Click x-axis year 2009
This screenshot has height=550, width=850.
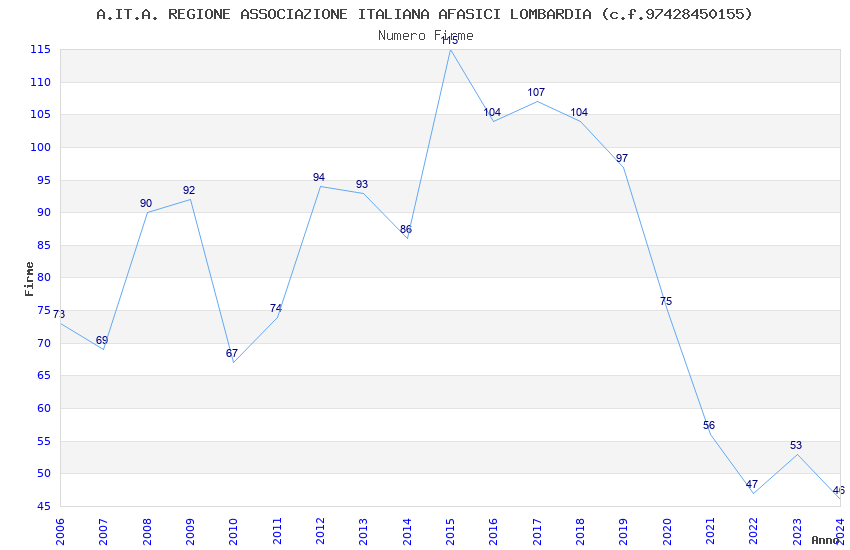[190, 531]
